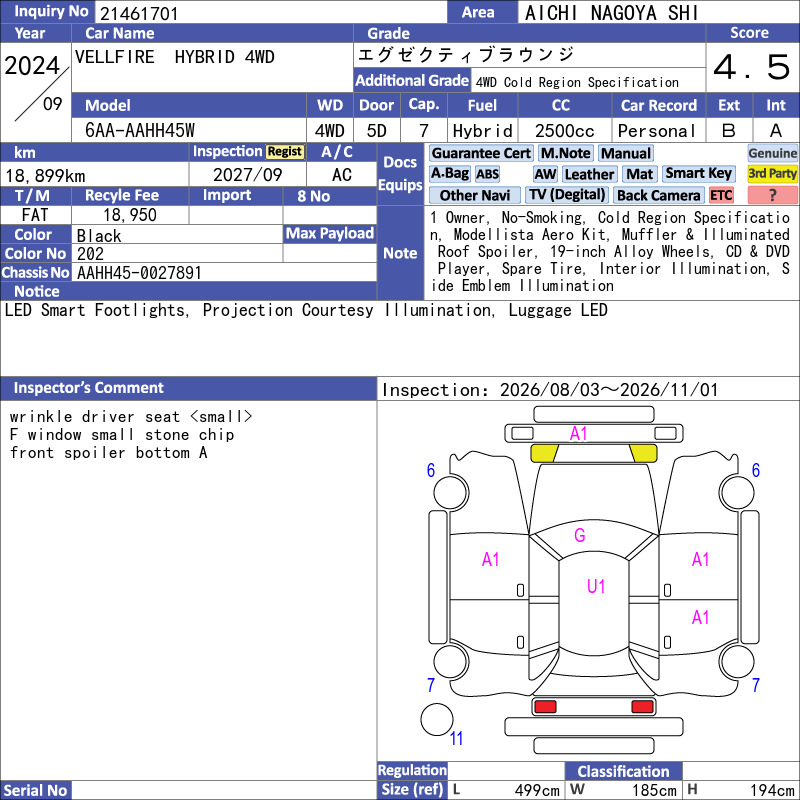Viewport: 800px width, 800px height.
Task: Click the Serial No field
Action: pyautogui.click(x=224, y=790)
